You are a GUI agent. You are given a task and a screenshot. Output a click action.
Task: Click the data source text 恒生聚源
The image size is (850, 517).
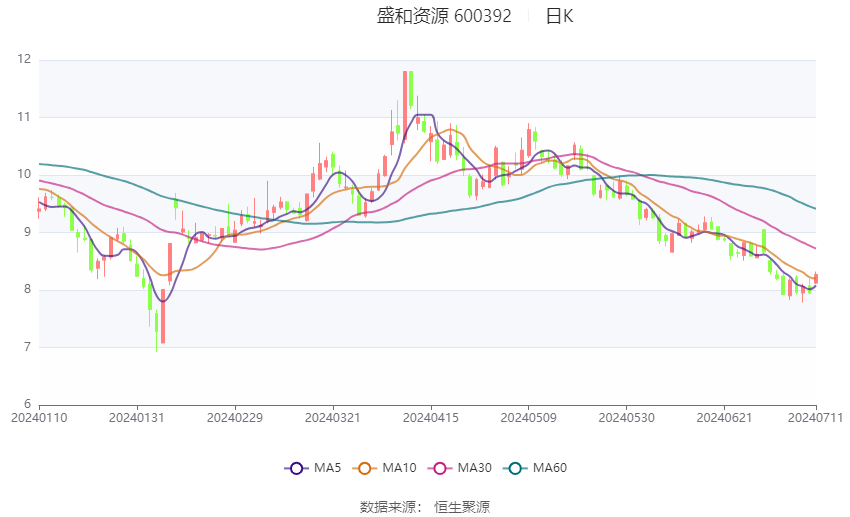[x=462, y=507]
